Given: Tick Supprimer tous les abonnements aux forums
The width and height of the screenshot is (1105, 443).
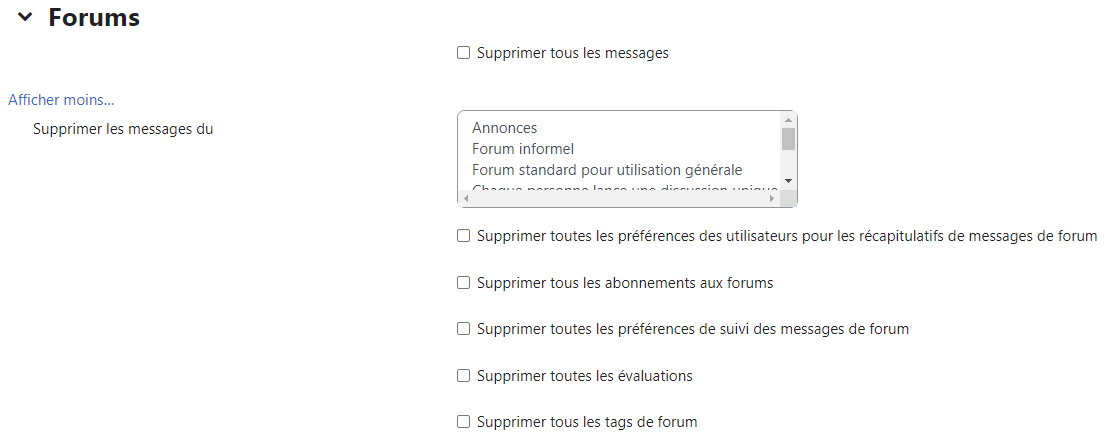Looking at the screenshot, I should click(x=463, y=283).
